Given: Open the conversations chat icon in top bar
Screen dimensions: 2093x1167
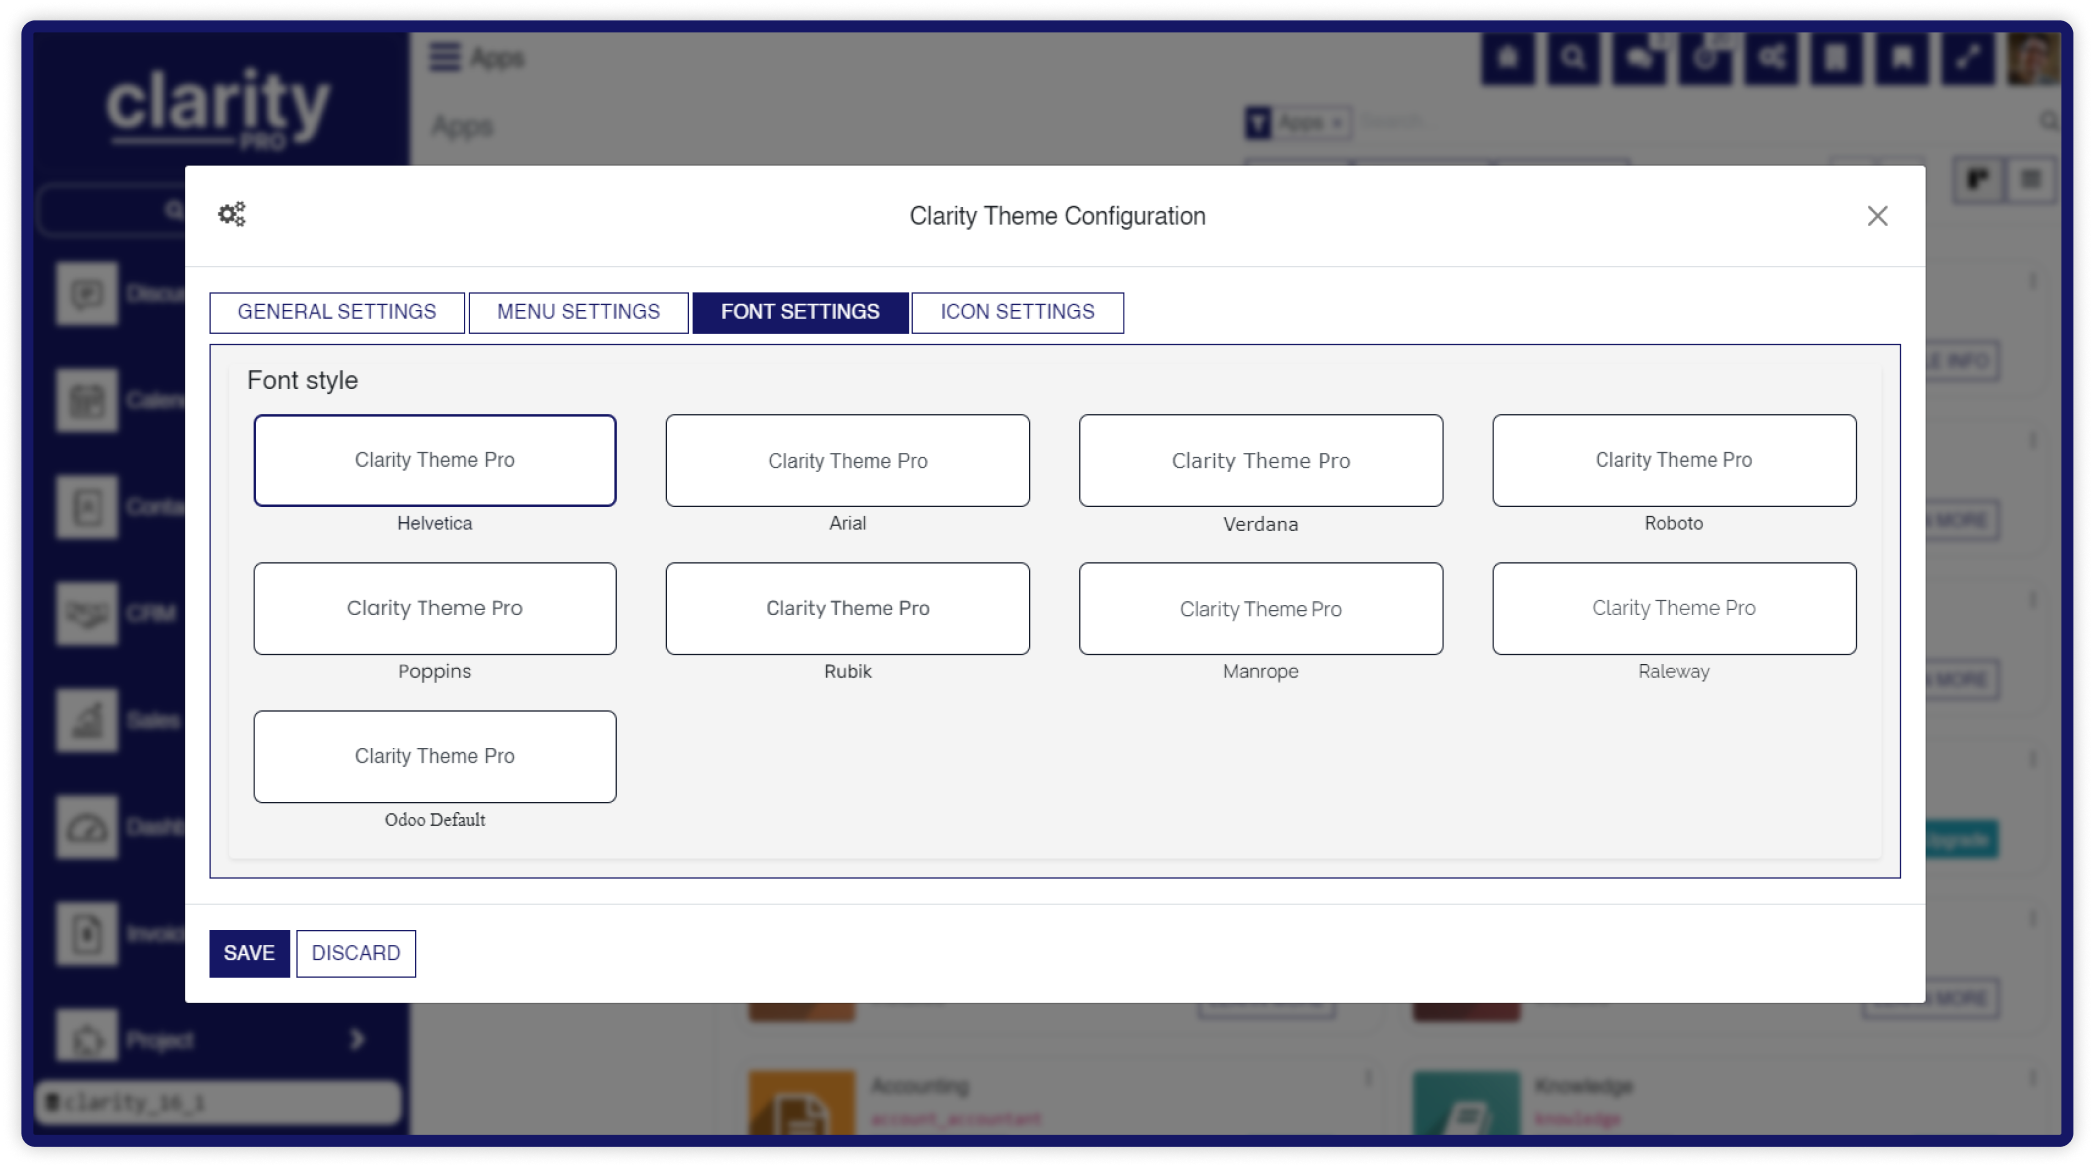Looking at the screenshot, I should click(1639, 58).
